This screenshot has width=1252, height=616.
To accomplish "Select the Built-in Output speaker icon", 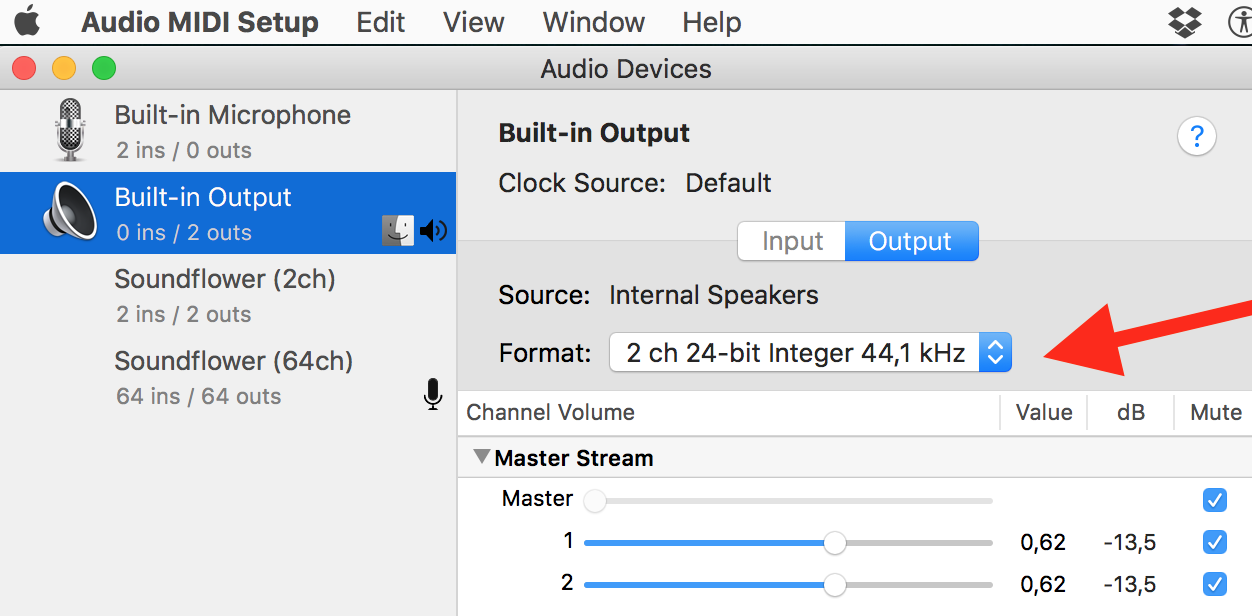I will 68,212.
